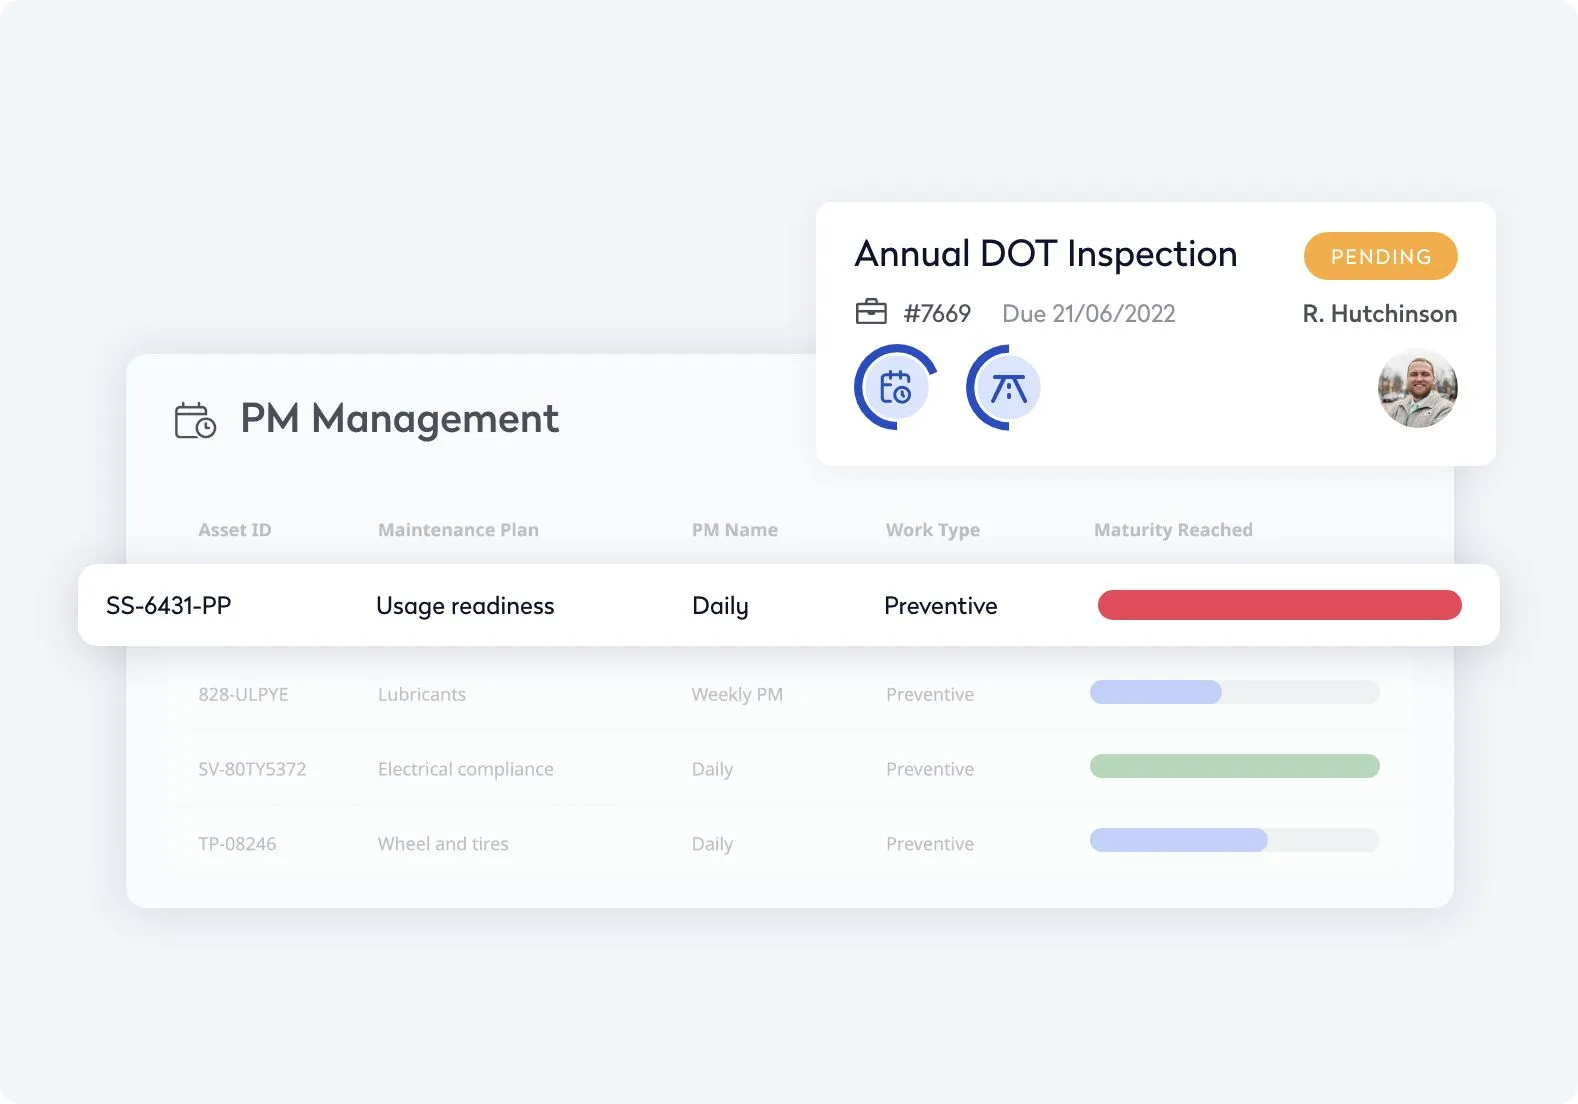The width and height of the screenshot is (1578, 1104).
Task: Click the Usage readiness maintenance plan
Action: 465,606
